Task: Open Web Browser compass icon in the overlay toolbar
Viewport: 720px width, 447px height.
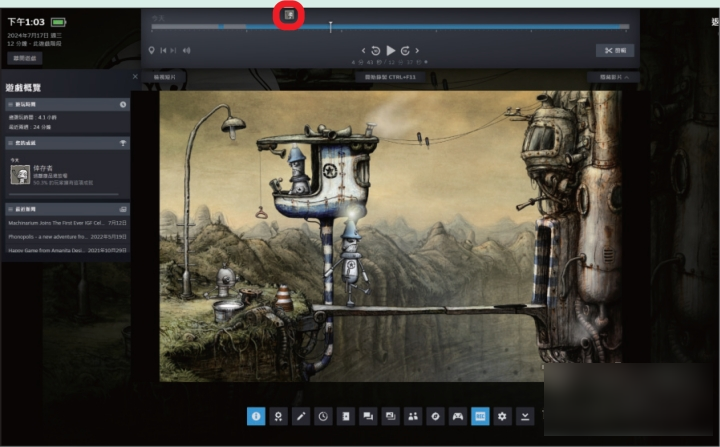Action: click(x=435, y=416)
